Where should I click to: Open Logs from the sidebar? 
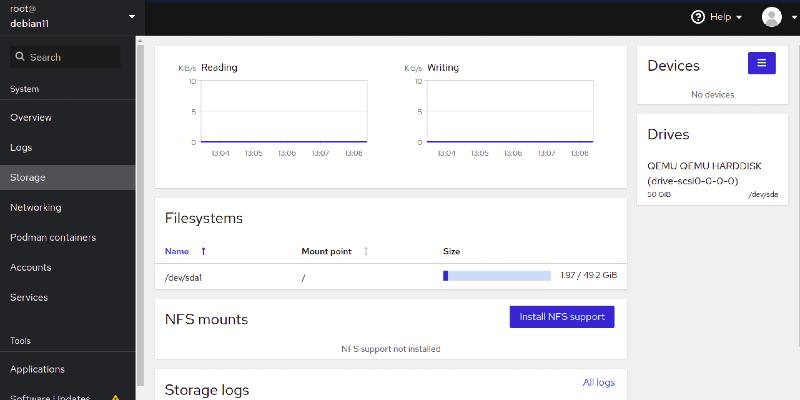[x=21, y=147]
